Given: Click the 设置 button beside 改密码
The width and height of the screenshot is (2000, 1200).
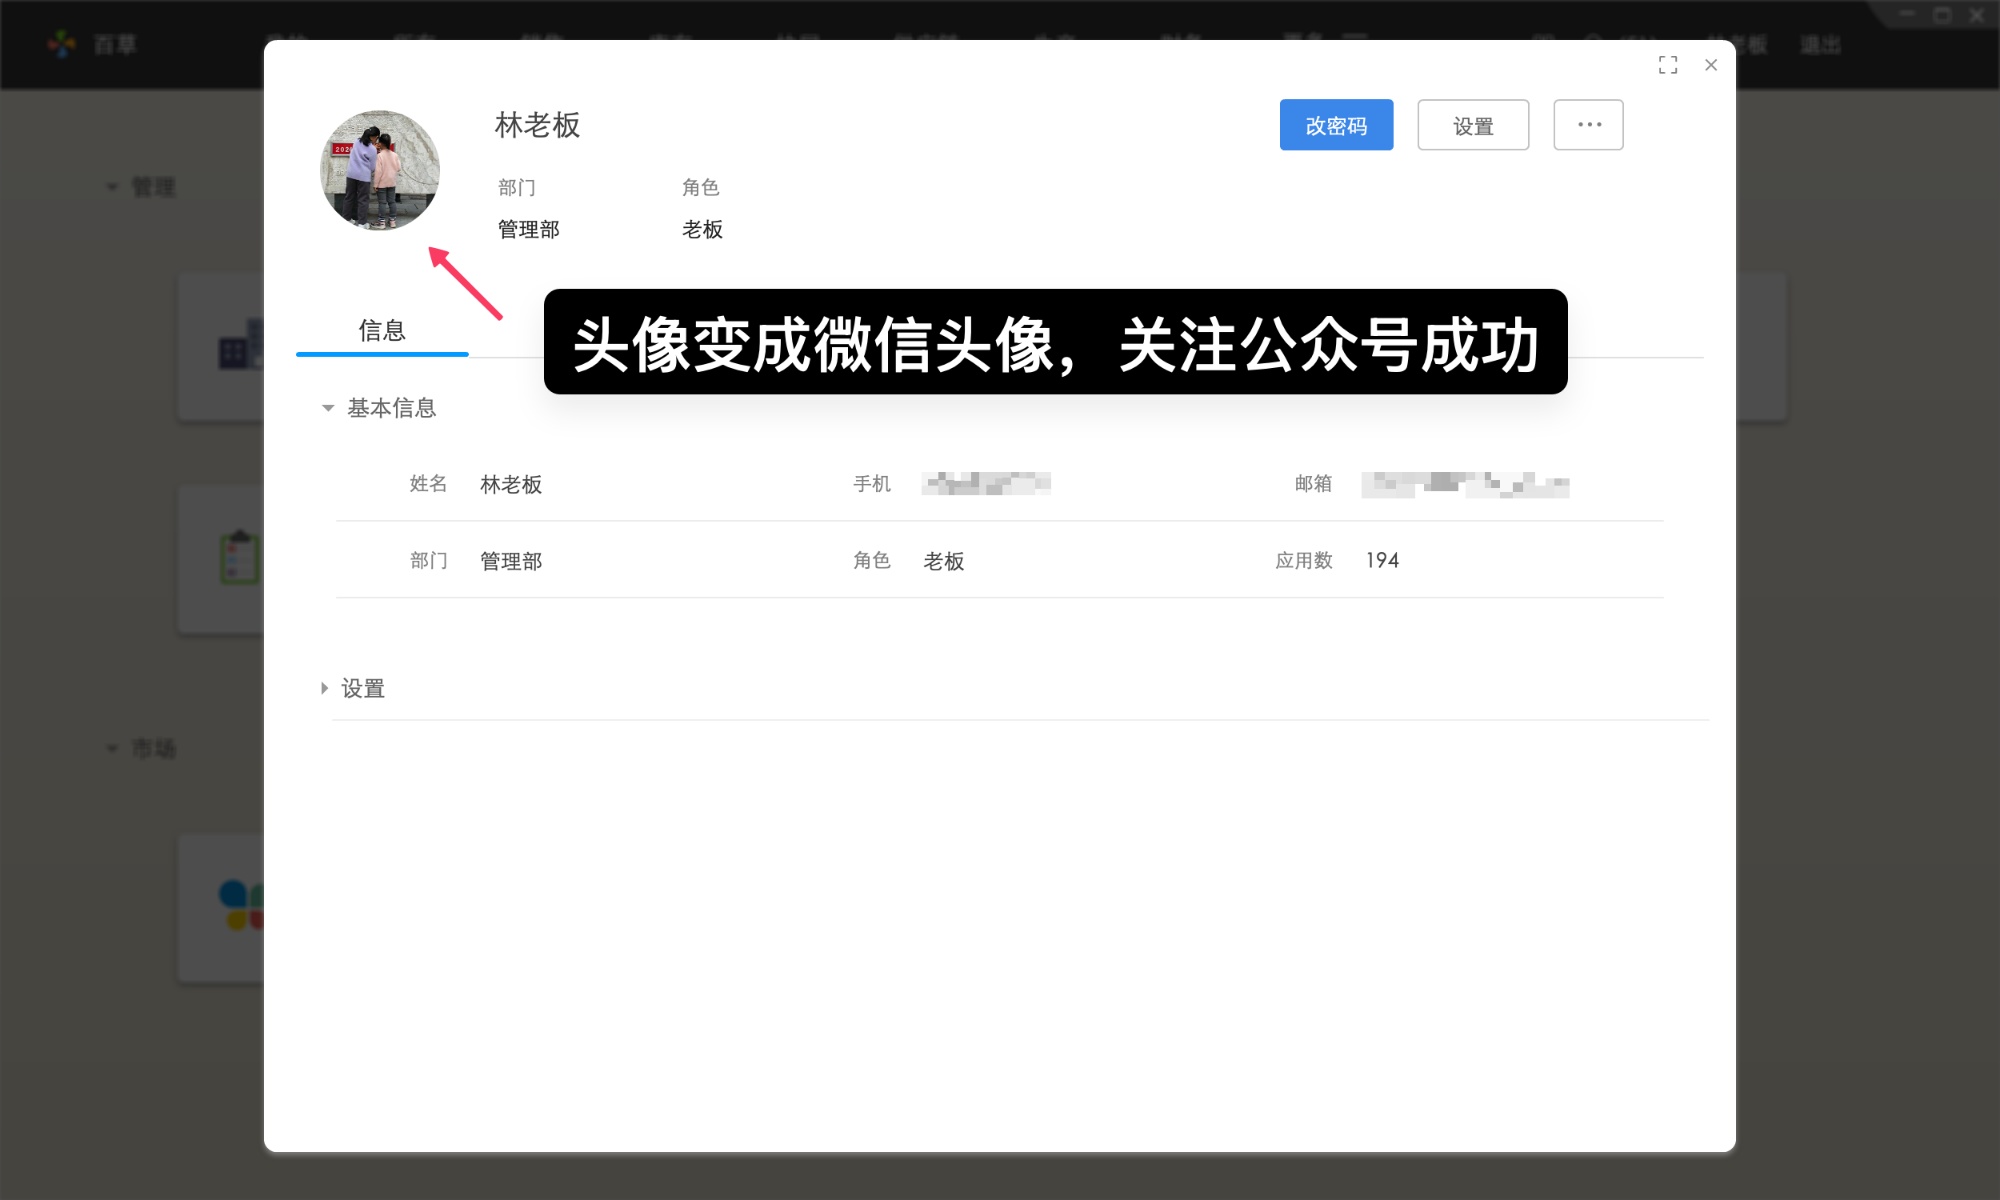Looking at the screenshot, I should [x=1473, y=125].
